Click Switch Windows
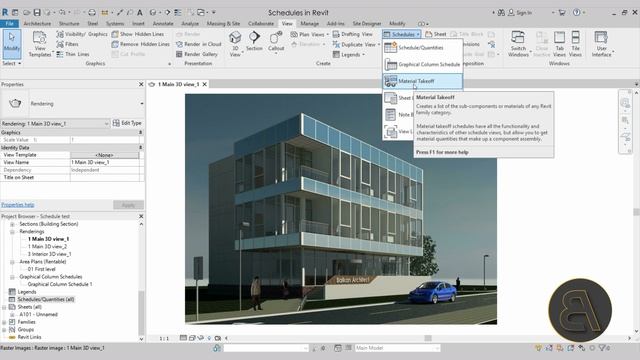The height and width of the screenshot is (360, 640). pyautogui.click(x=518, y=44)
